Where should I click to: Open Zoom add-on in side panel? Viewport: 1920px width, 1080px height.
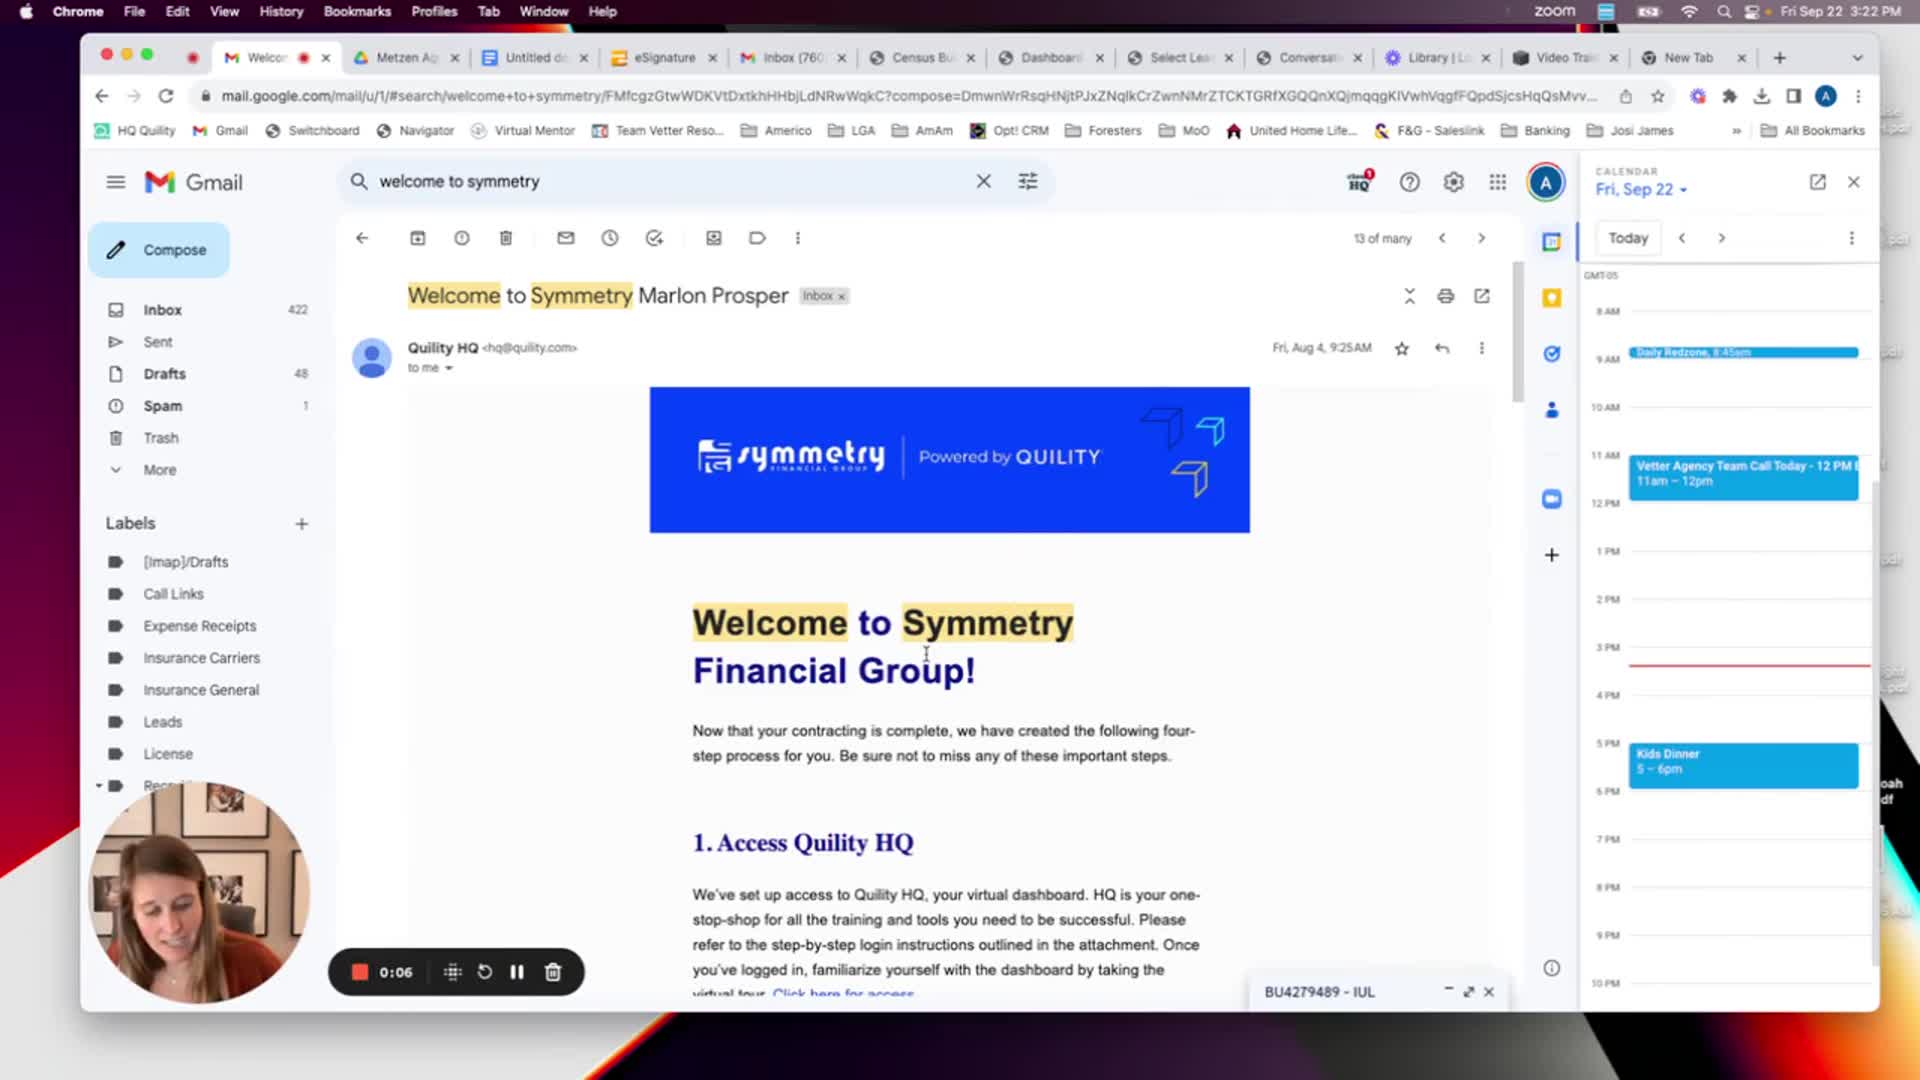1552,499
